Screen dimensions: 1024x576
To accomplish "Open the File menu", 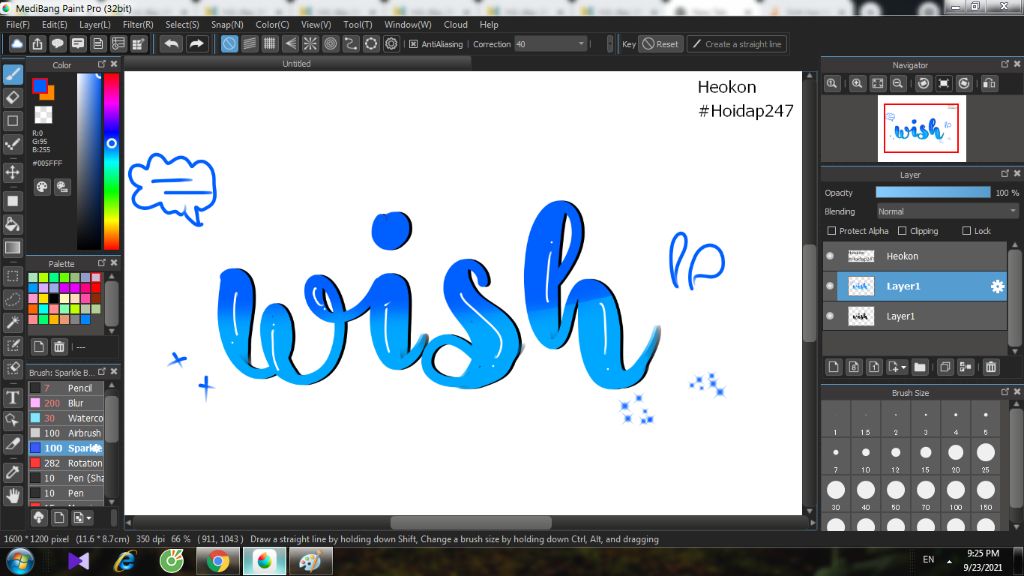I will tap(18, 24).
